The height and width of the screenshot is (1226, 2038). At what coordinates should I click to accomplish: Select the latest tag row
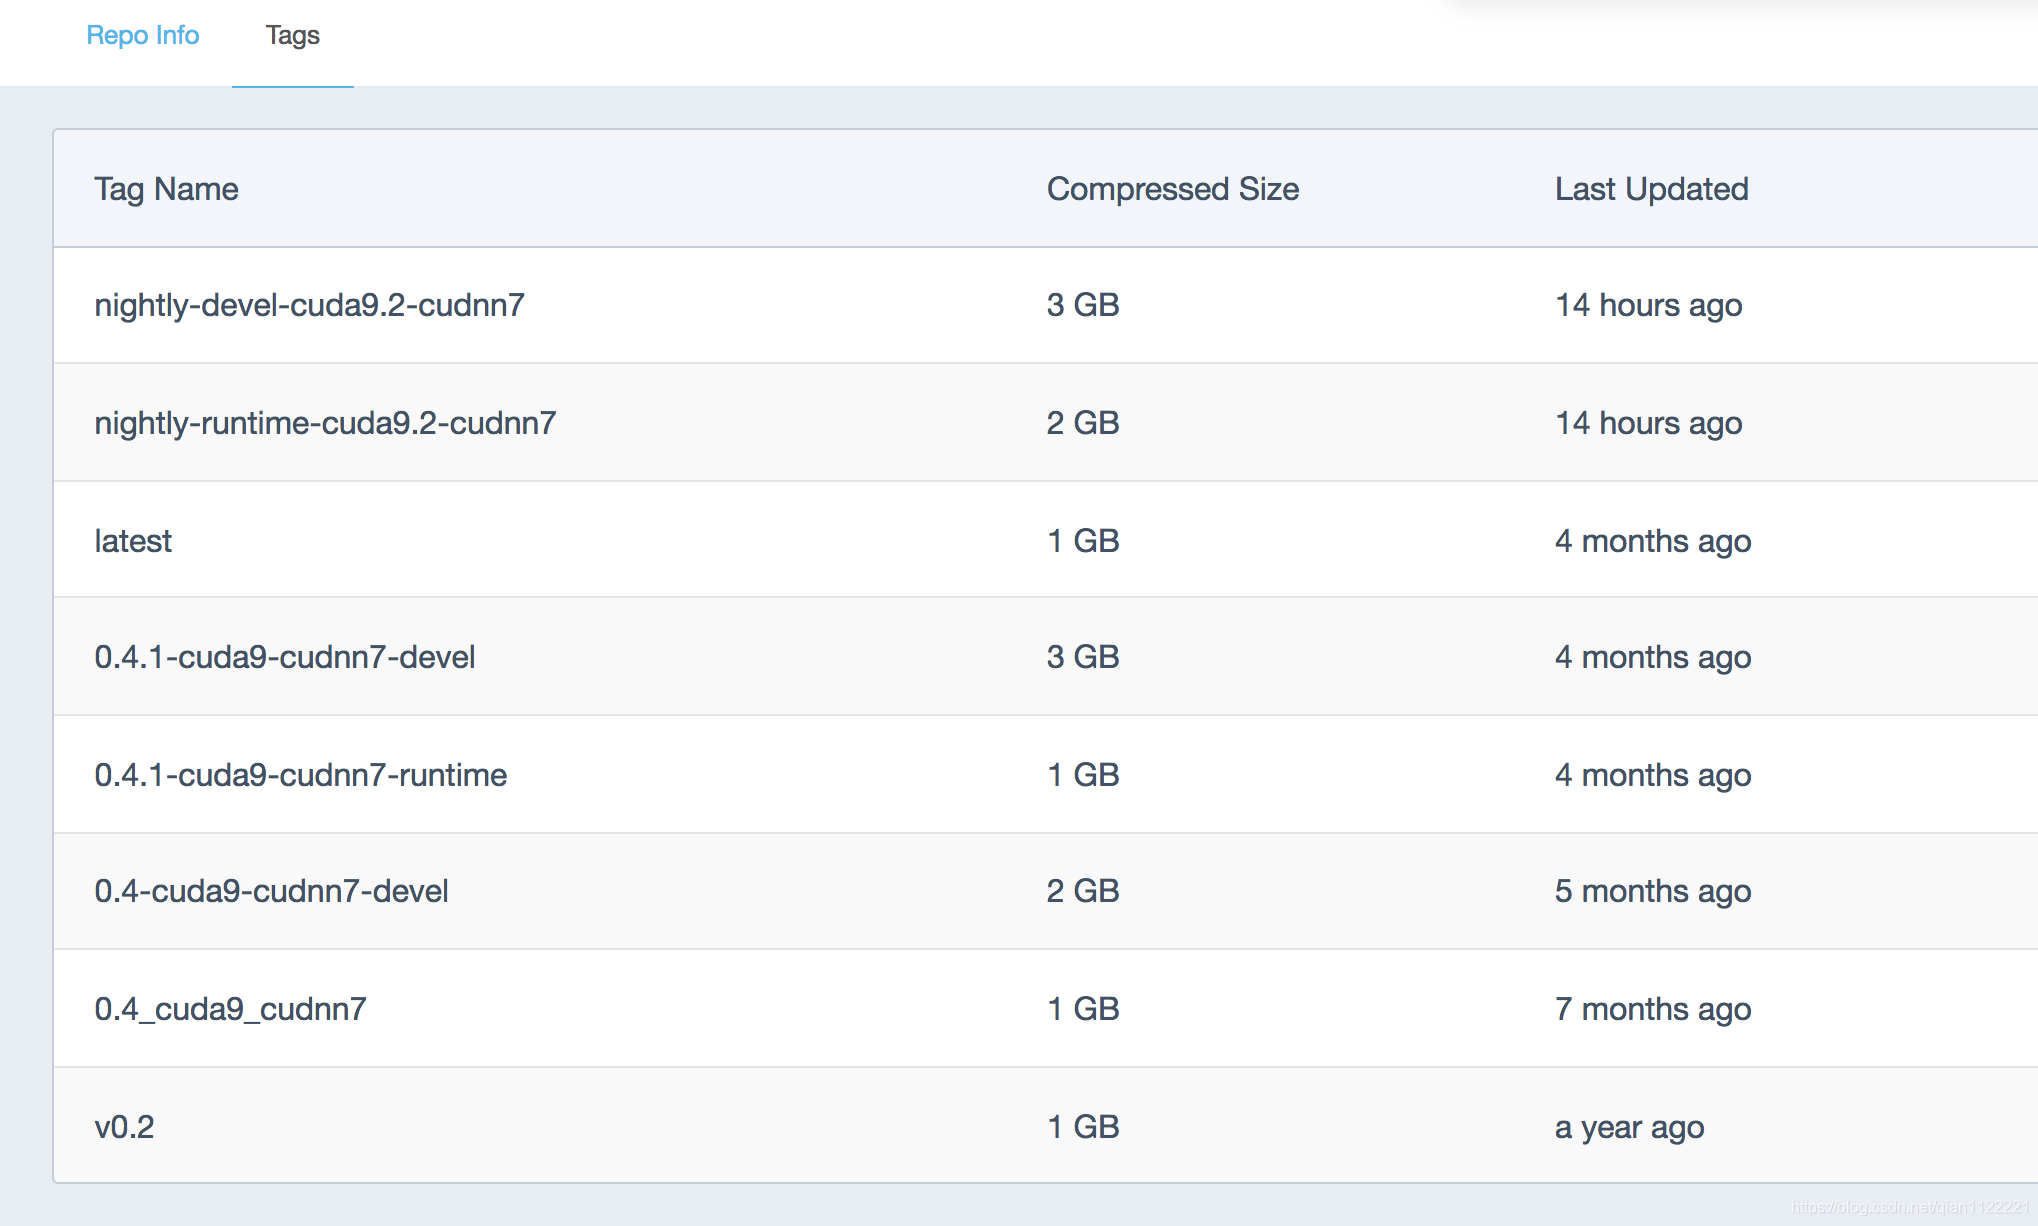133,541
